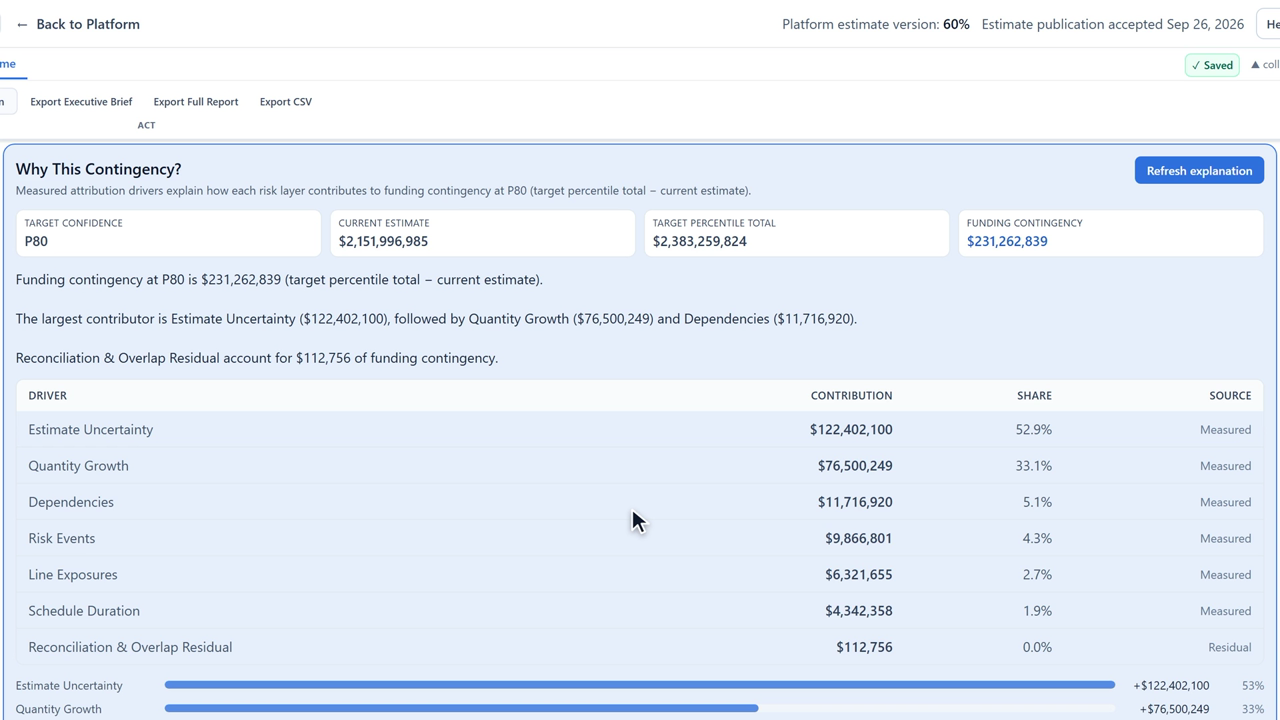Click the Share column header
This screenshot has width=1280, height=720.
(x=1034, y=395)
